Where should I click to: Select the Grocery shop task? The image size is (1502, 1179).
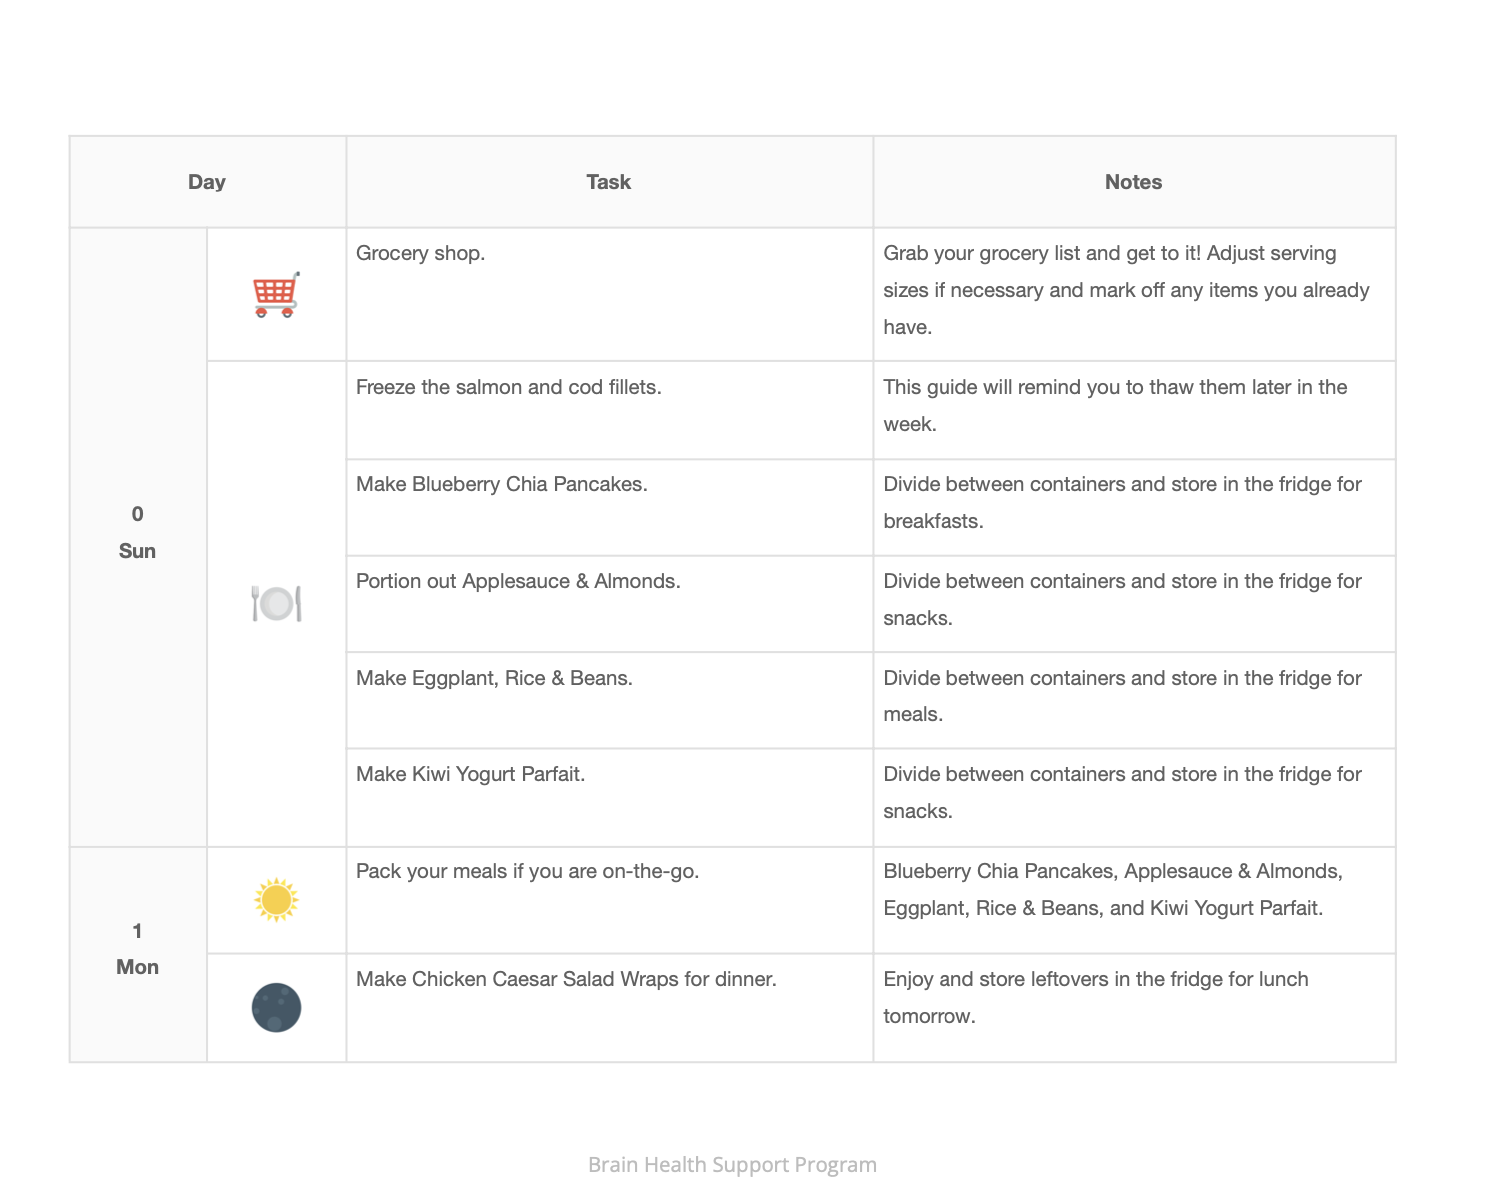pos(420,253)
